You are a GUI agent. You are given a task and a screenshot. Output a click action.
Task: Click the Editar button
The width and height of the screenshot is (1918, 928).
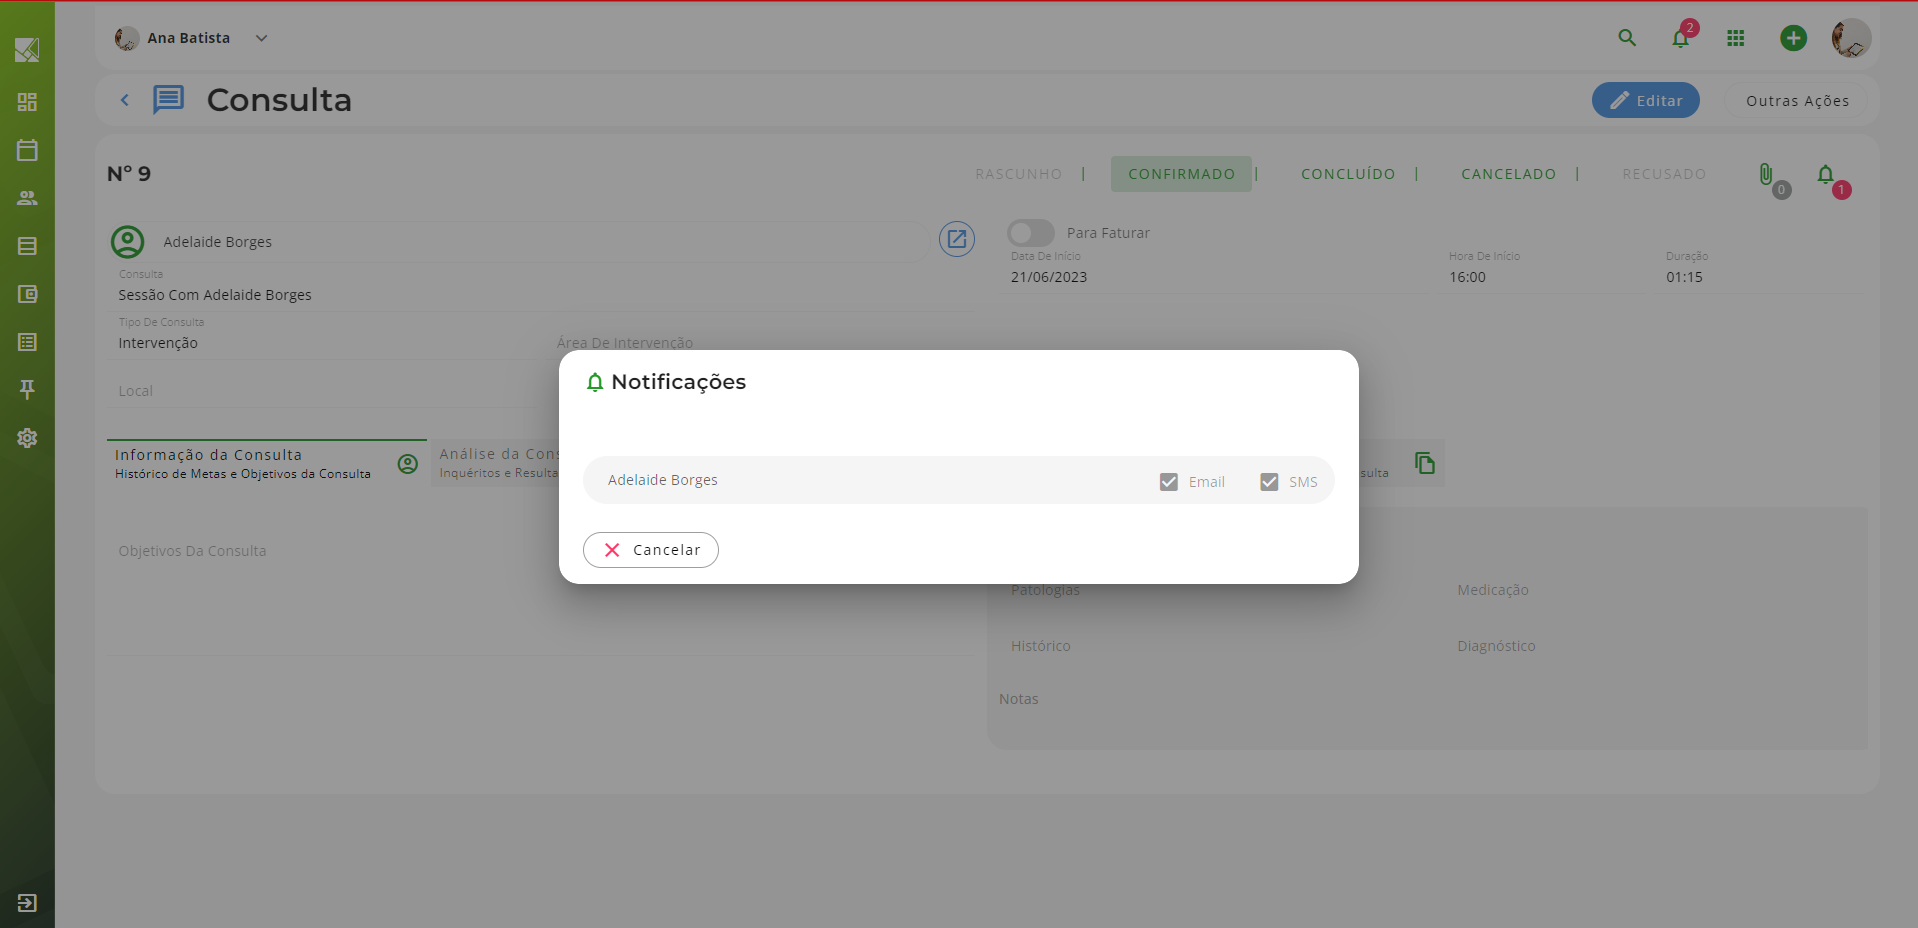click(1645, 101)
